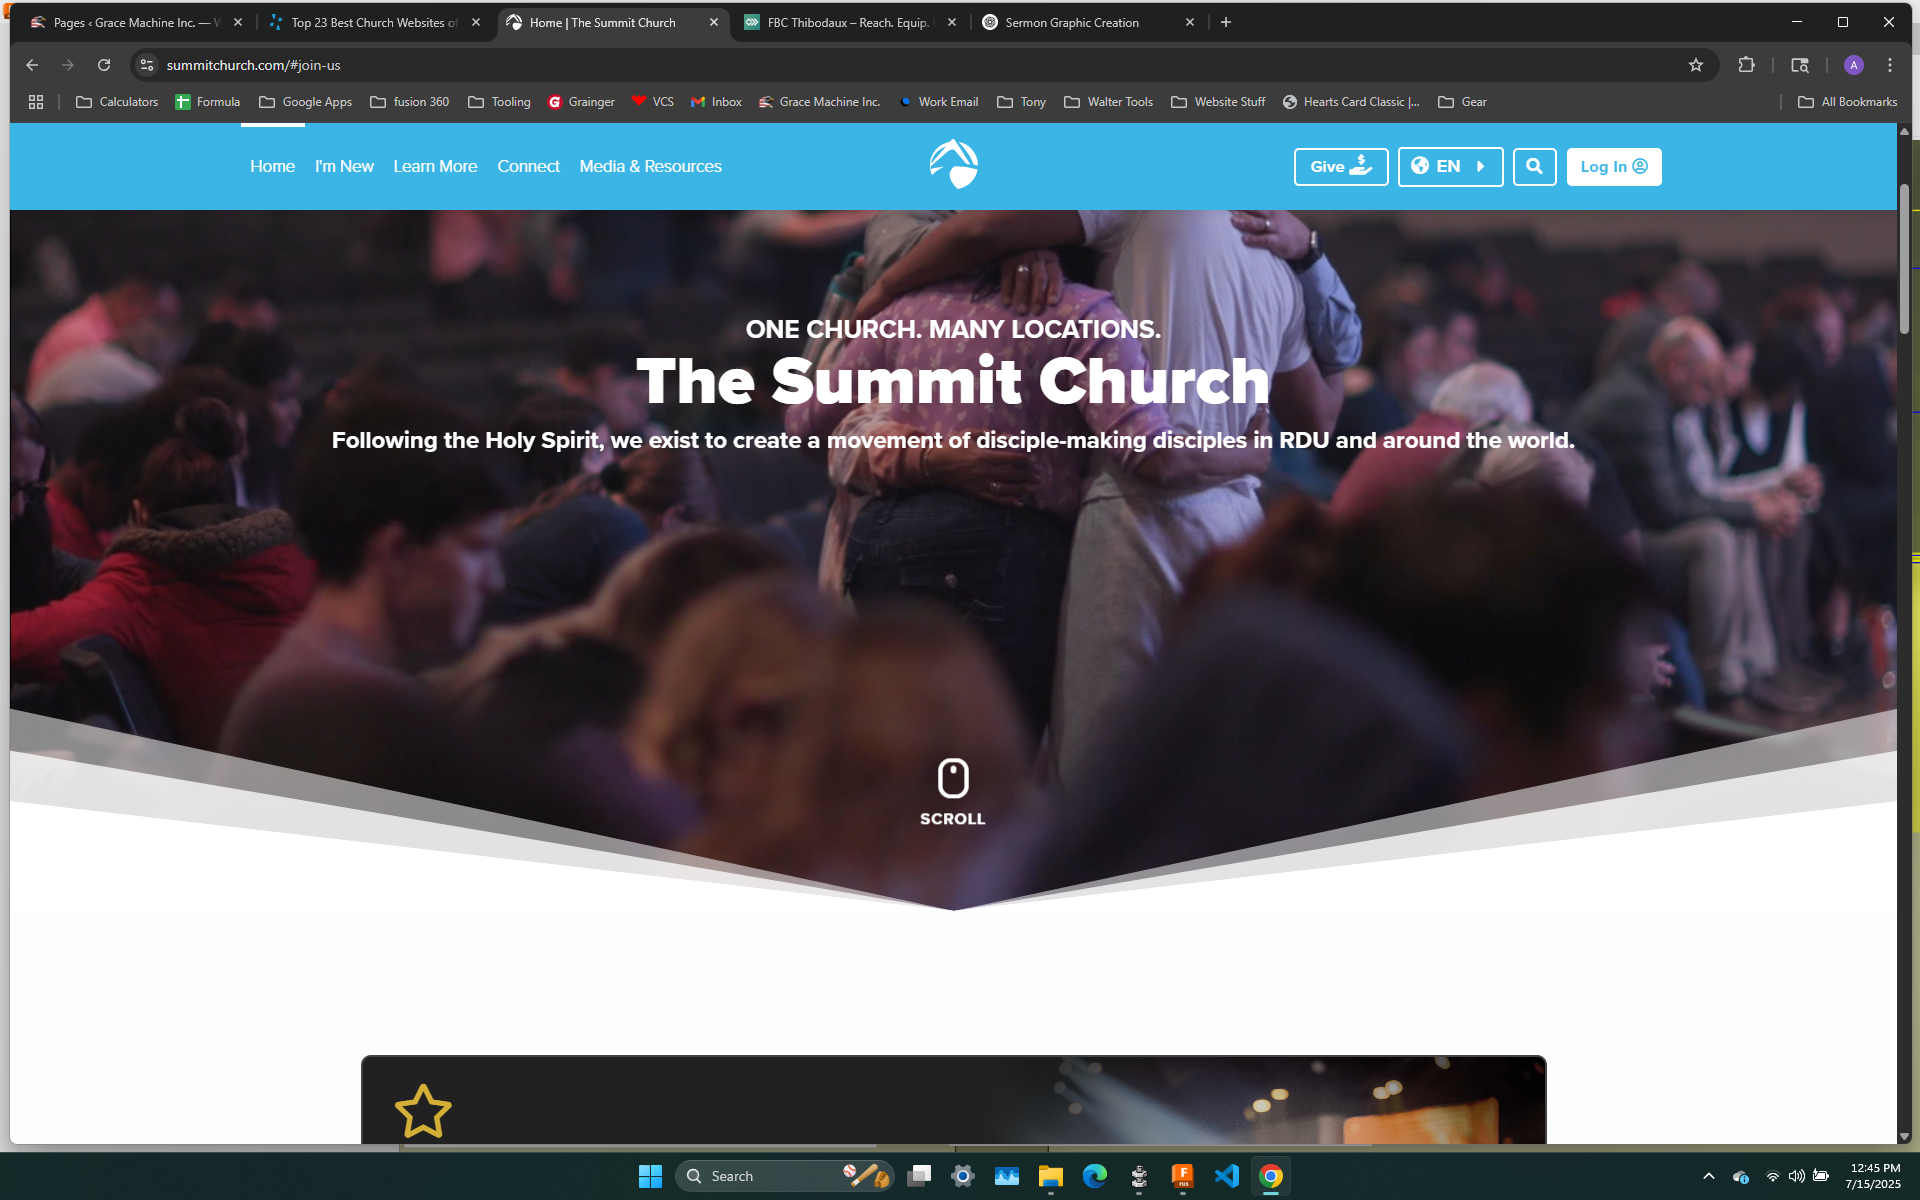Bookmark this page with star icon

click(x=1695, y=65)
